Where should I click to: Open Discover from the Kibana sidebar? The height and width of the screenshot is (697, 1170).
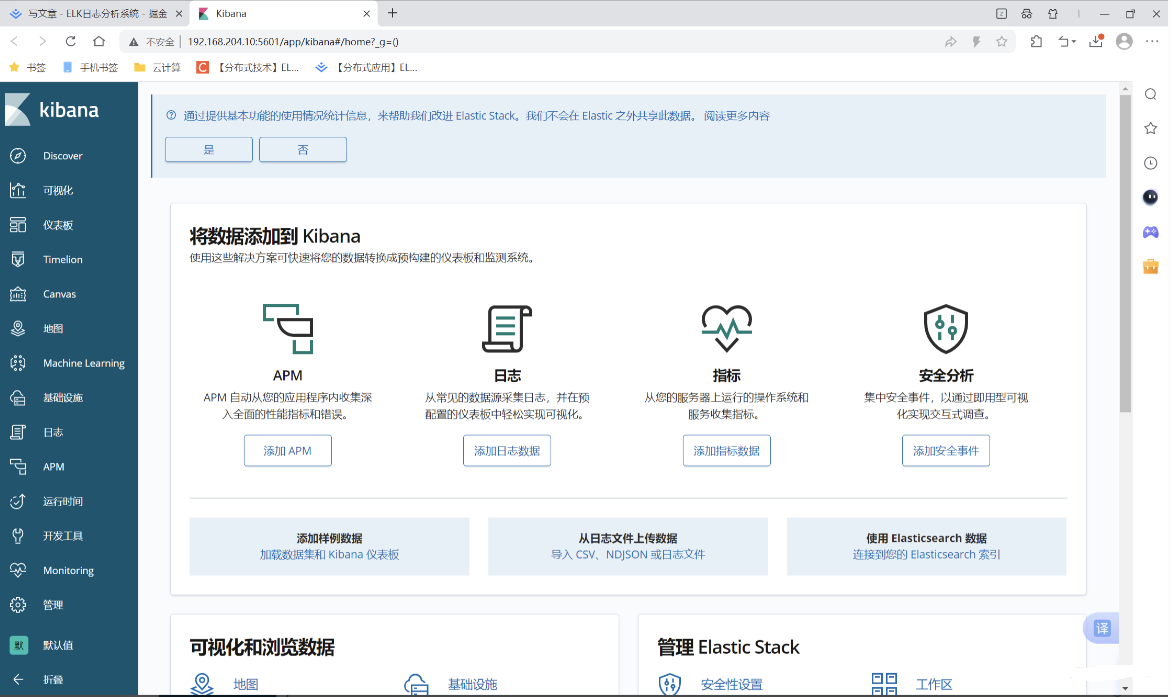pyautogui.click(x=63, y=156)
